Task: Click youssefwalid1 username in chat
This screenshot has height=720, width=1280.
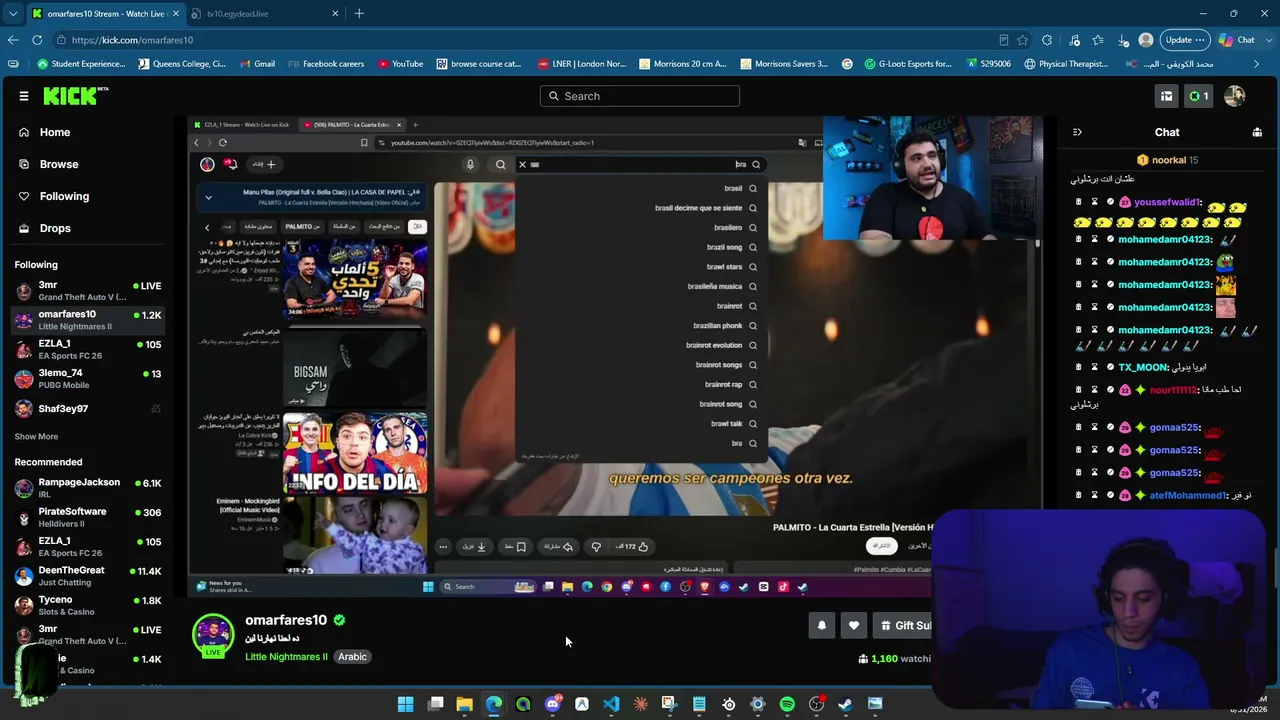Action: 1167,202
